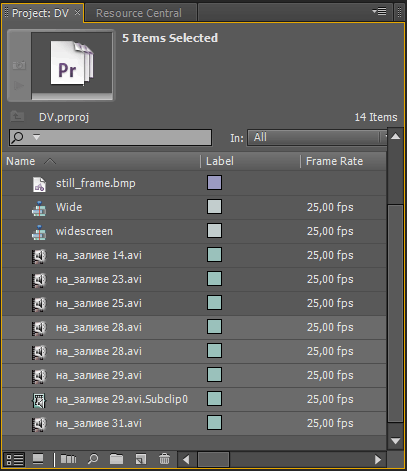The image size is (407, 471).
Task: Switch to List View button
Action: click(14, 460)
